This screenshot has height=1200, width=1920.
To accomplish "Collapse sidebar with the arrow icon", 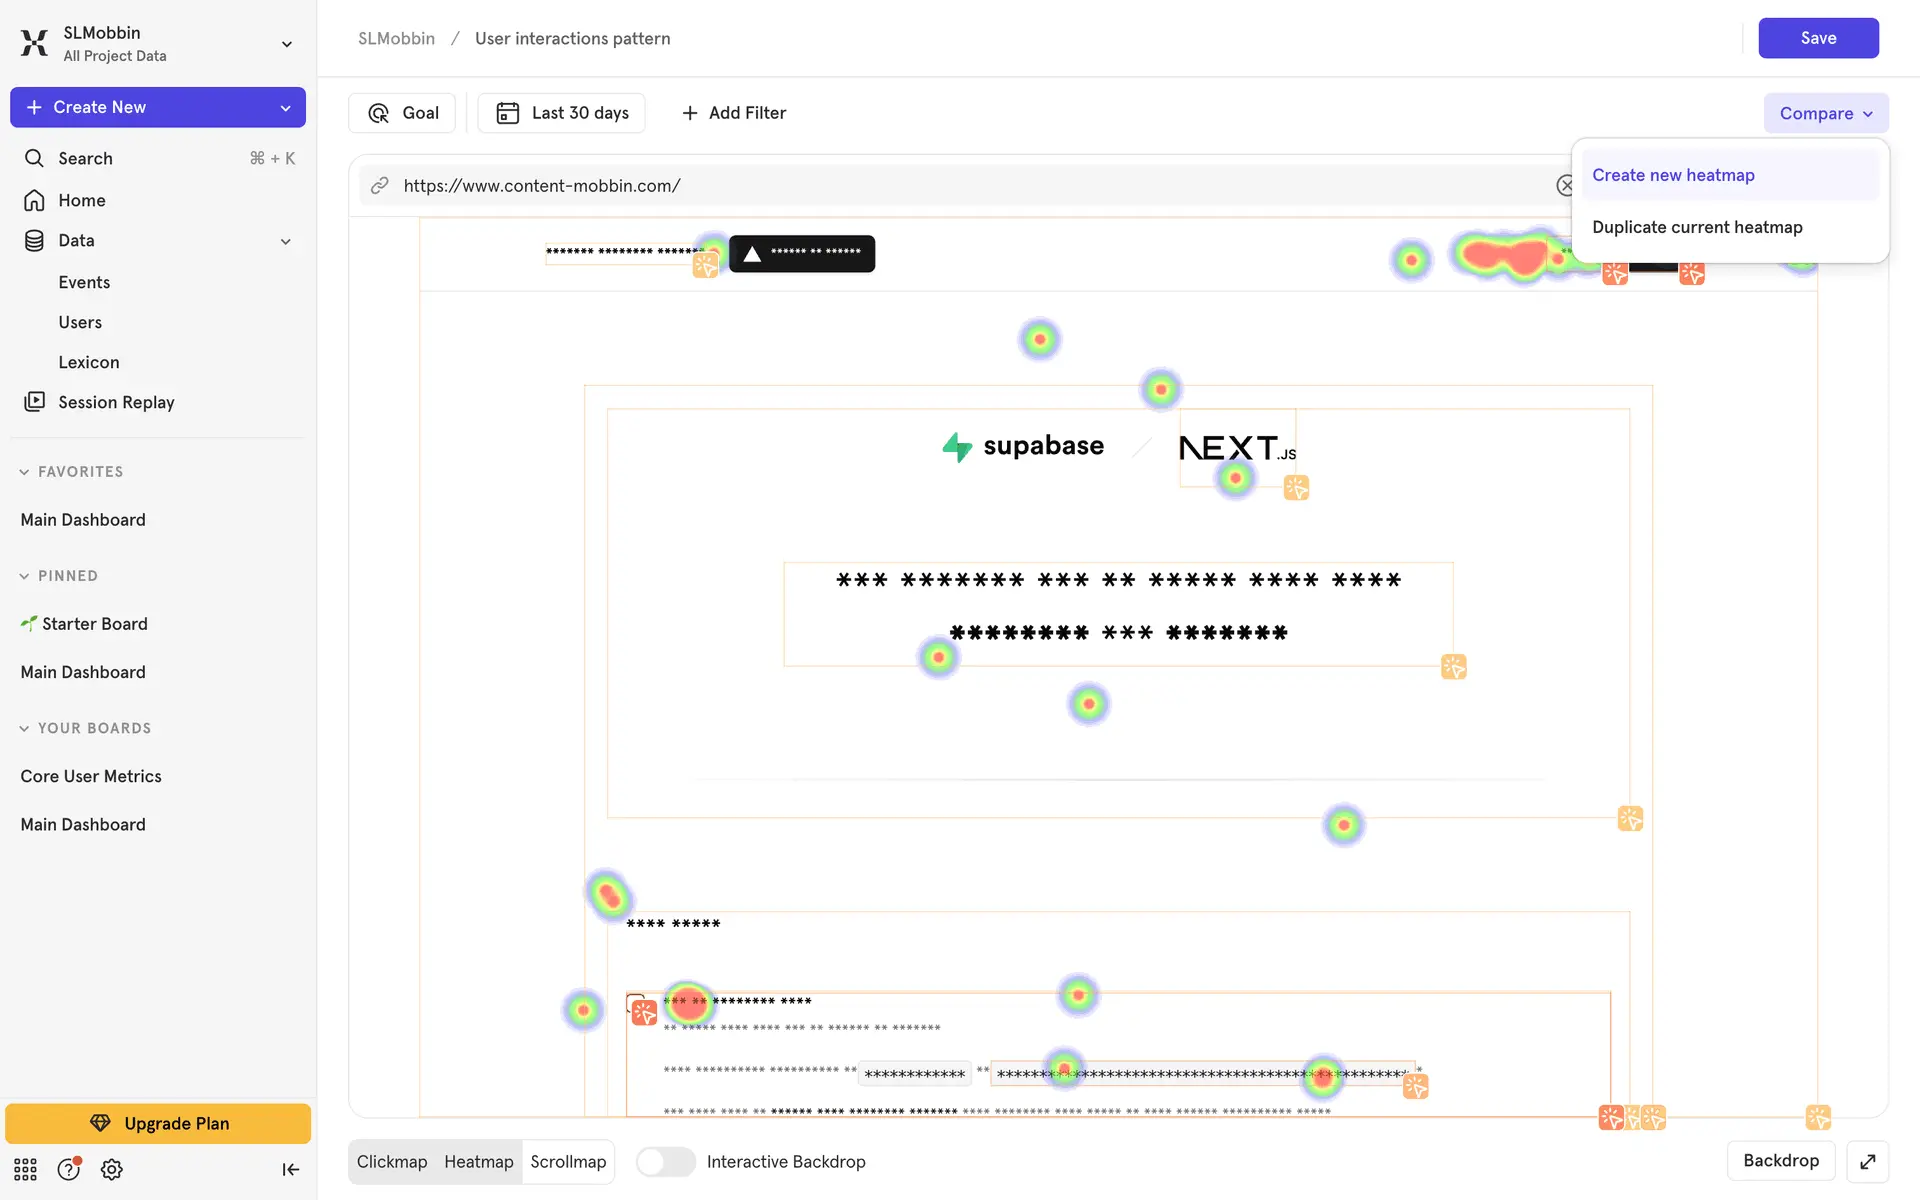I will 290,1169.
